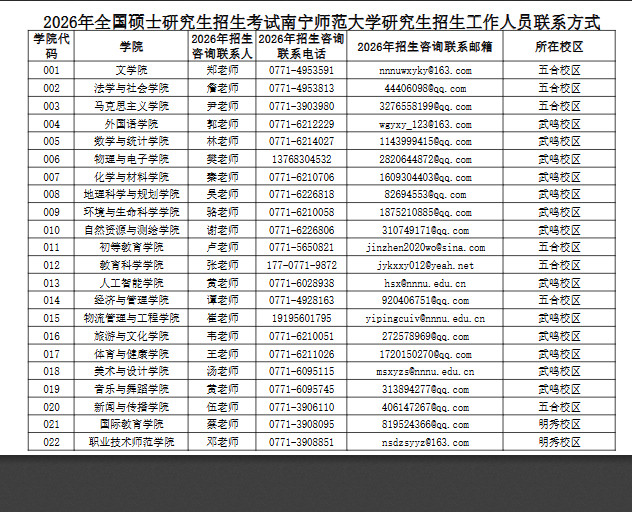Click the '法学与社会学院' cell
The height and width of the screenshot is (512, 632).
pos(131,88)
